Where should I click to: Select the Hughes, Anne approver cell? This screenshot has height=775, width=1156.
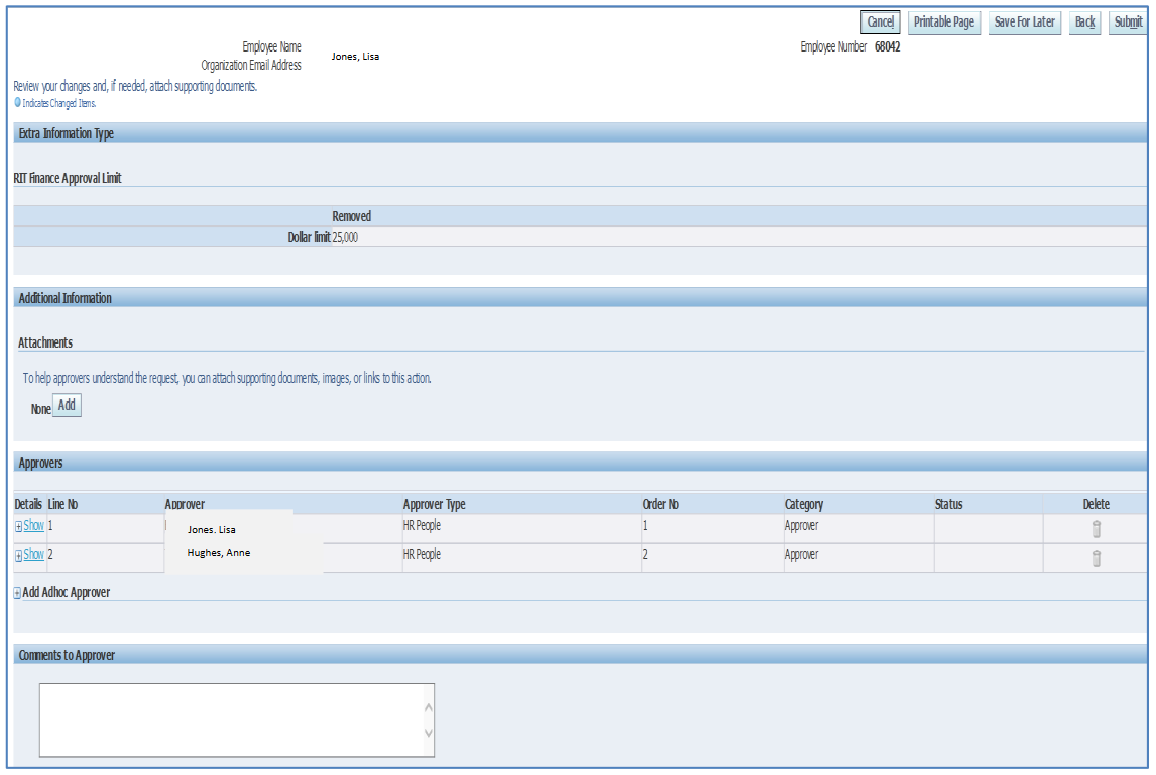218,553
